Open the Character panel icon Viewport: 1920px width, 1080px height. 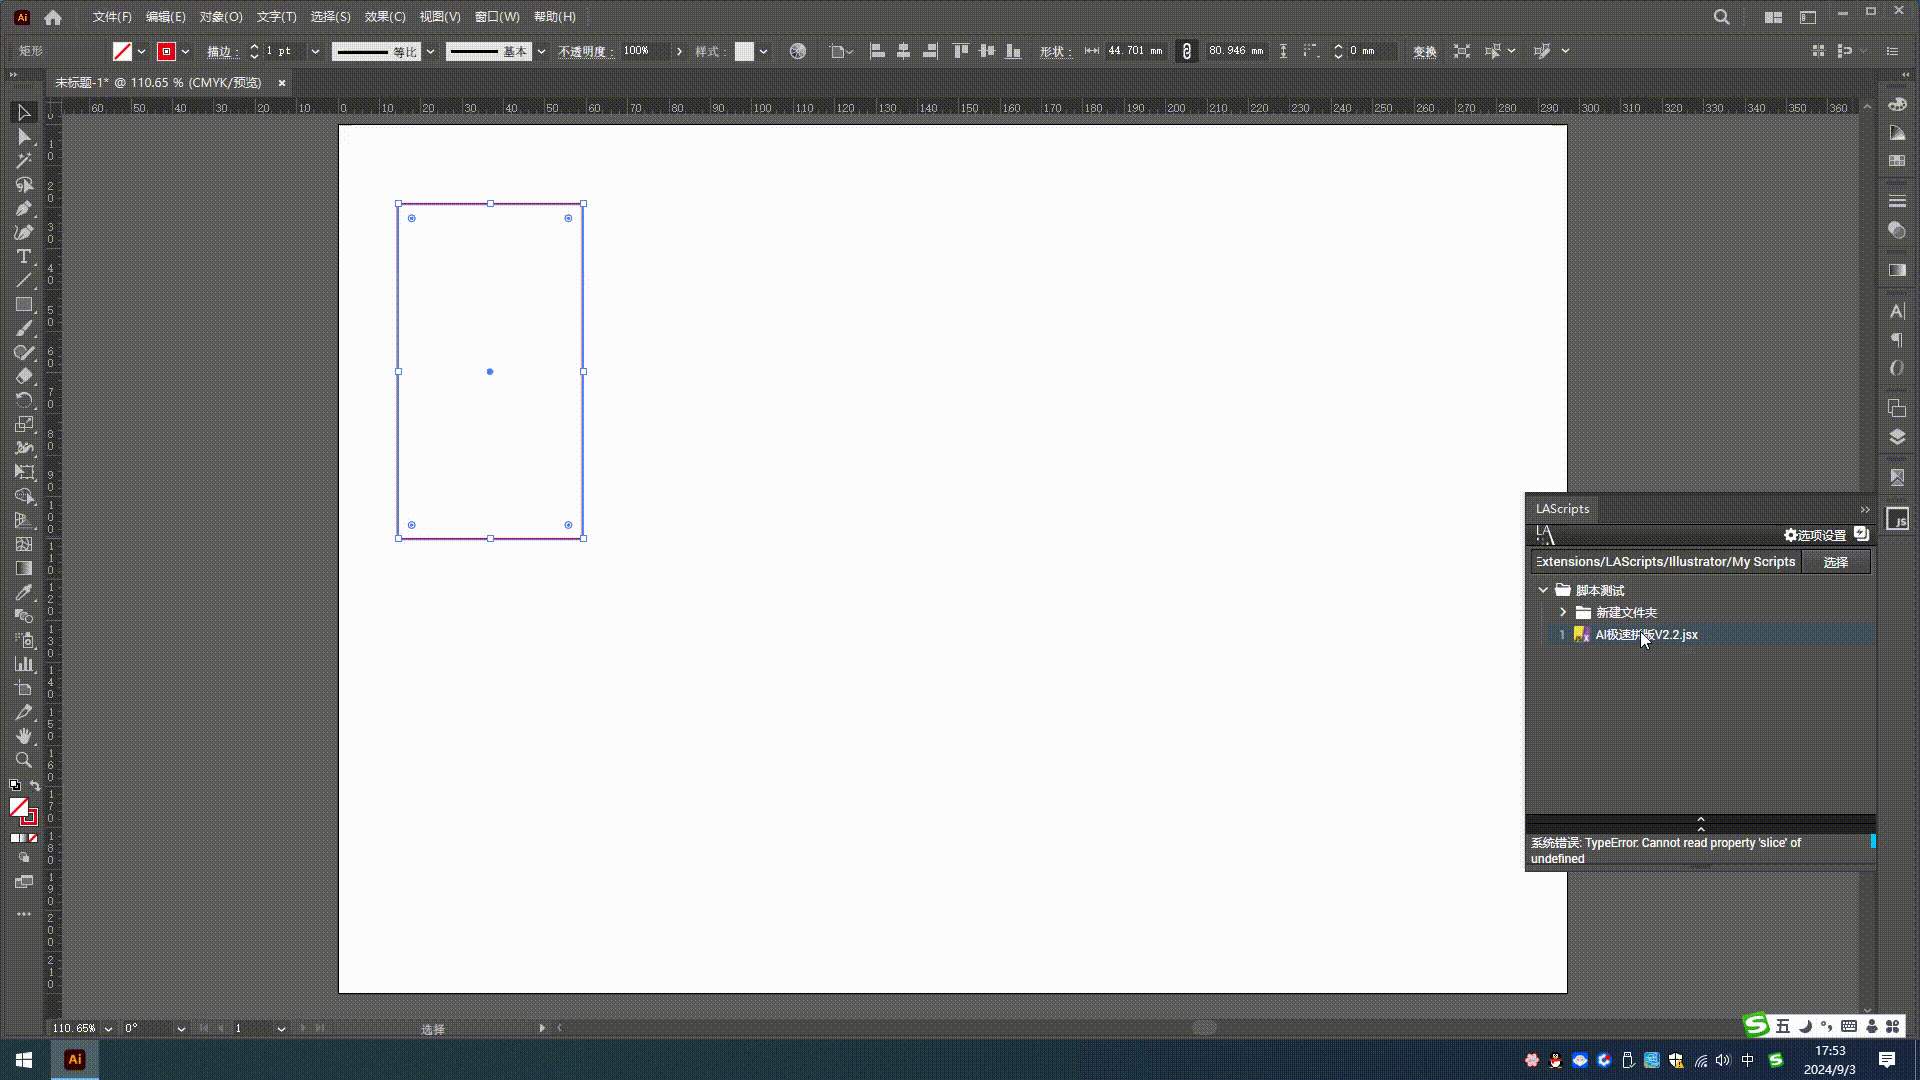click(x=1897, y=311)
